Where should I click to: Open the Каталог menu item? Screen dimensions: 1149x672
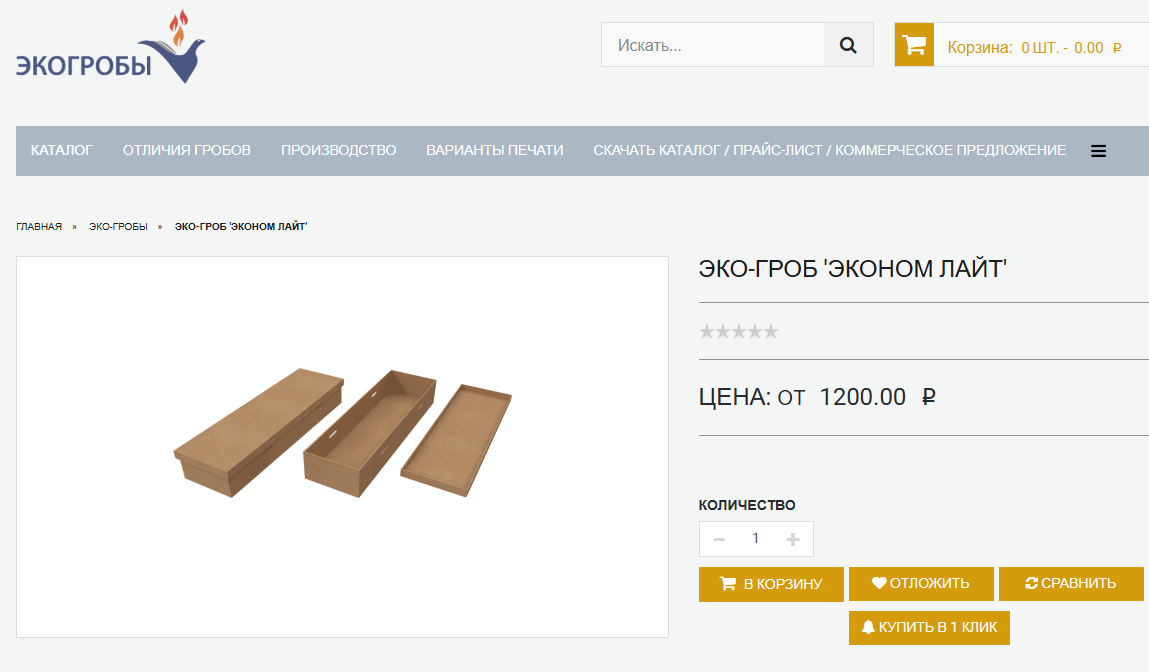pyautogui.click(x=62, y=151)
